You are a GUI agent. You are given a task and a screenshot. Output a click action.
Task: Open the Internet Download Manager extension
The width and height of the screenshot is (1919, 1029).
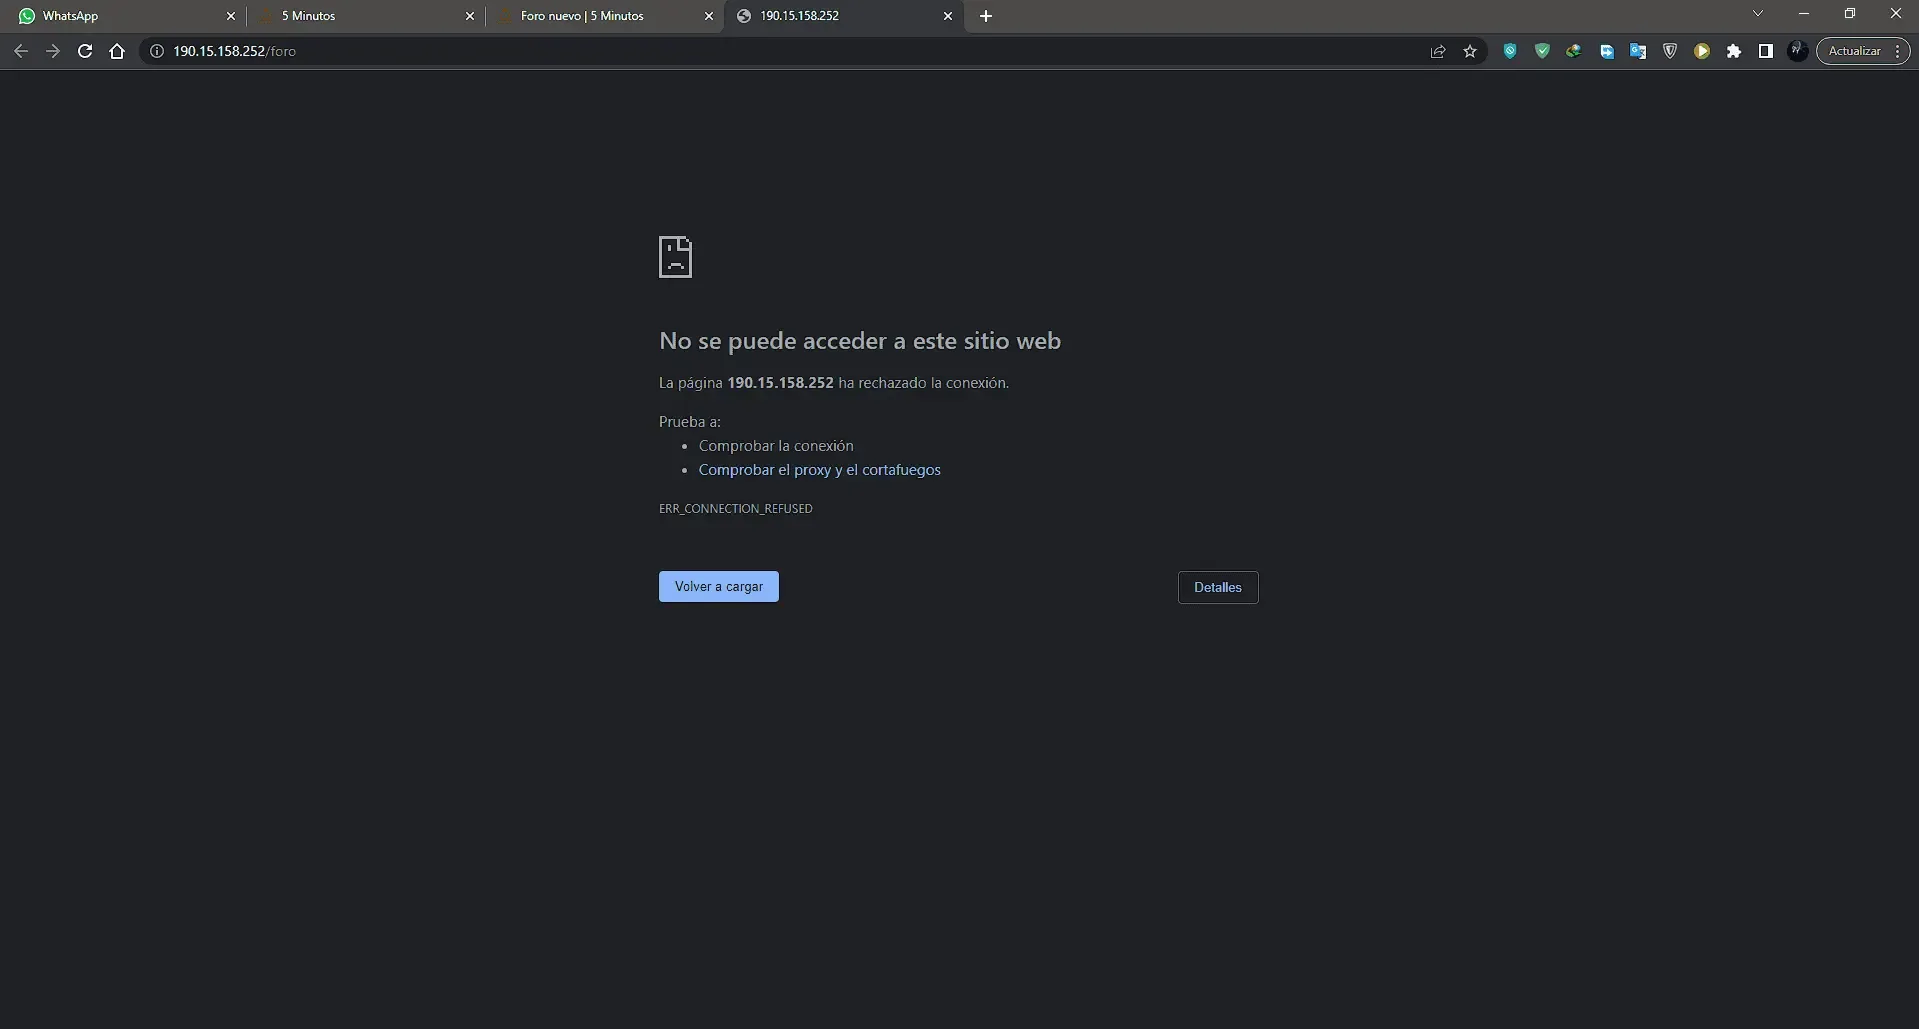coord(1574,51)
